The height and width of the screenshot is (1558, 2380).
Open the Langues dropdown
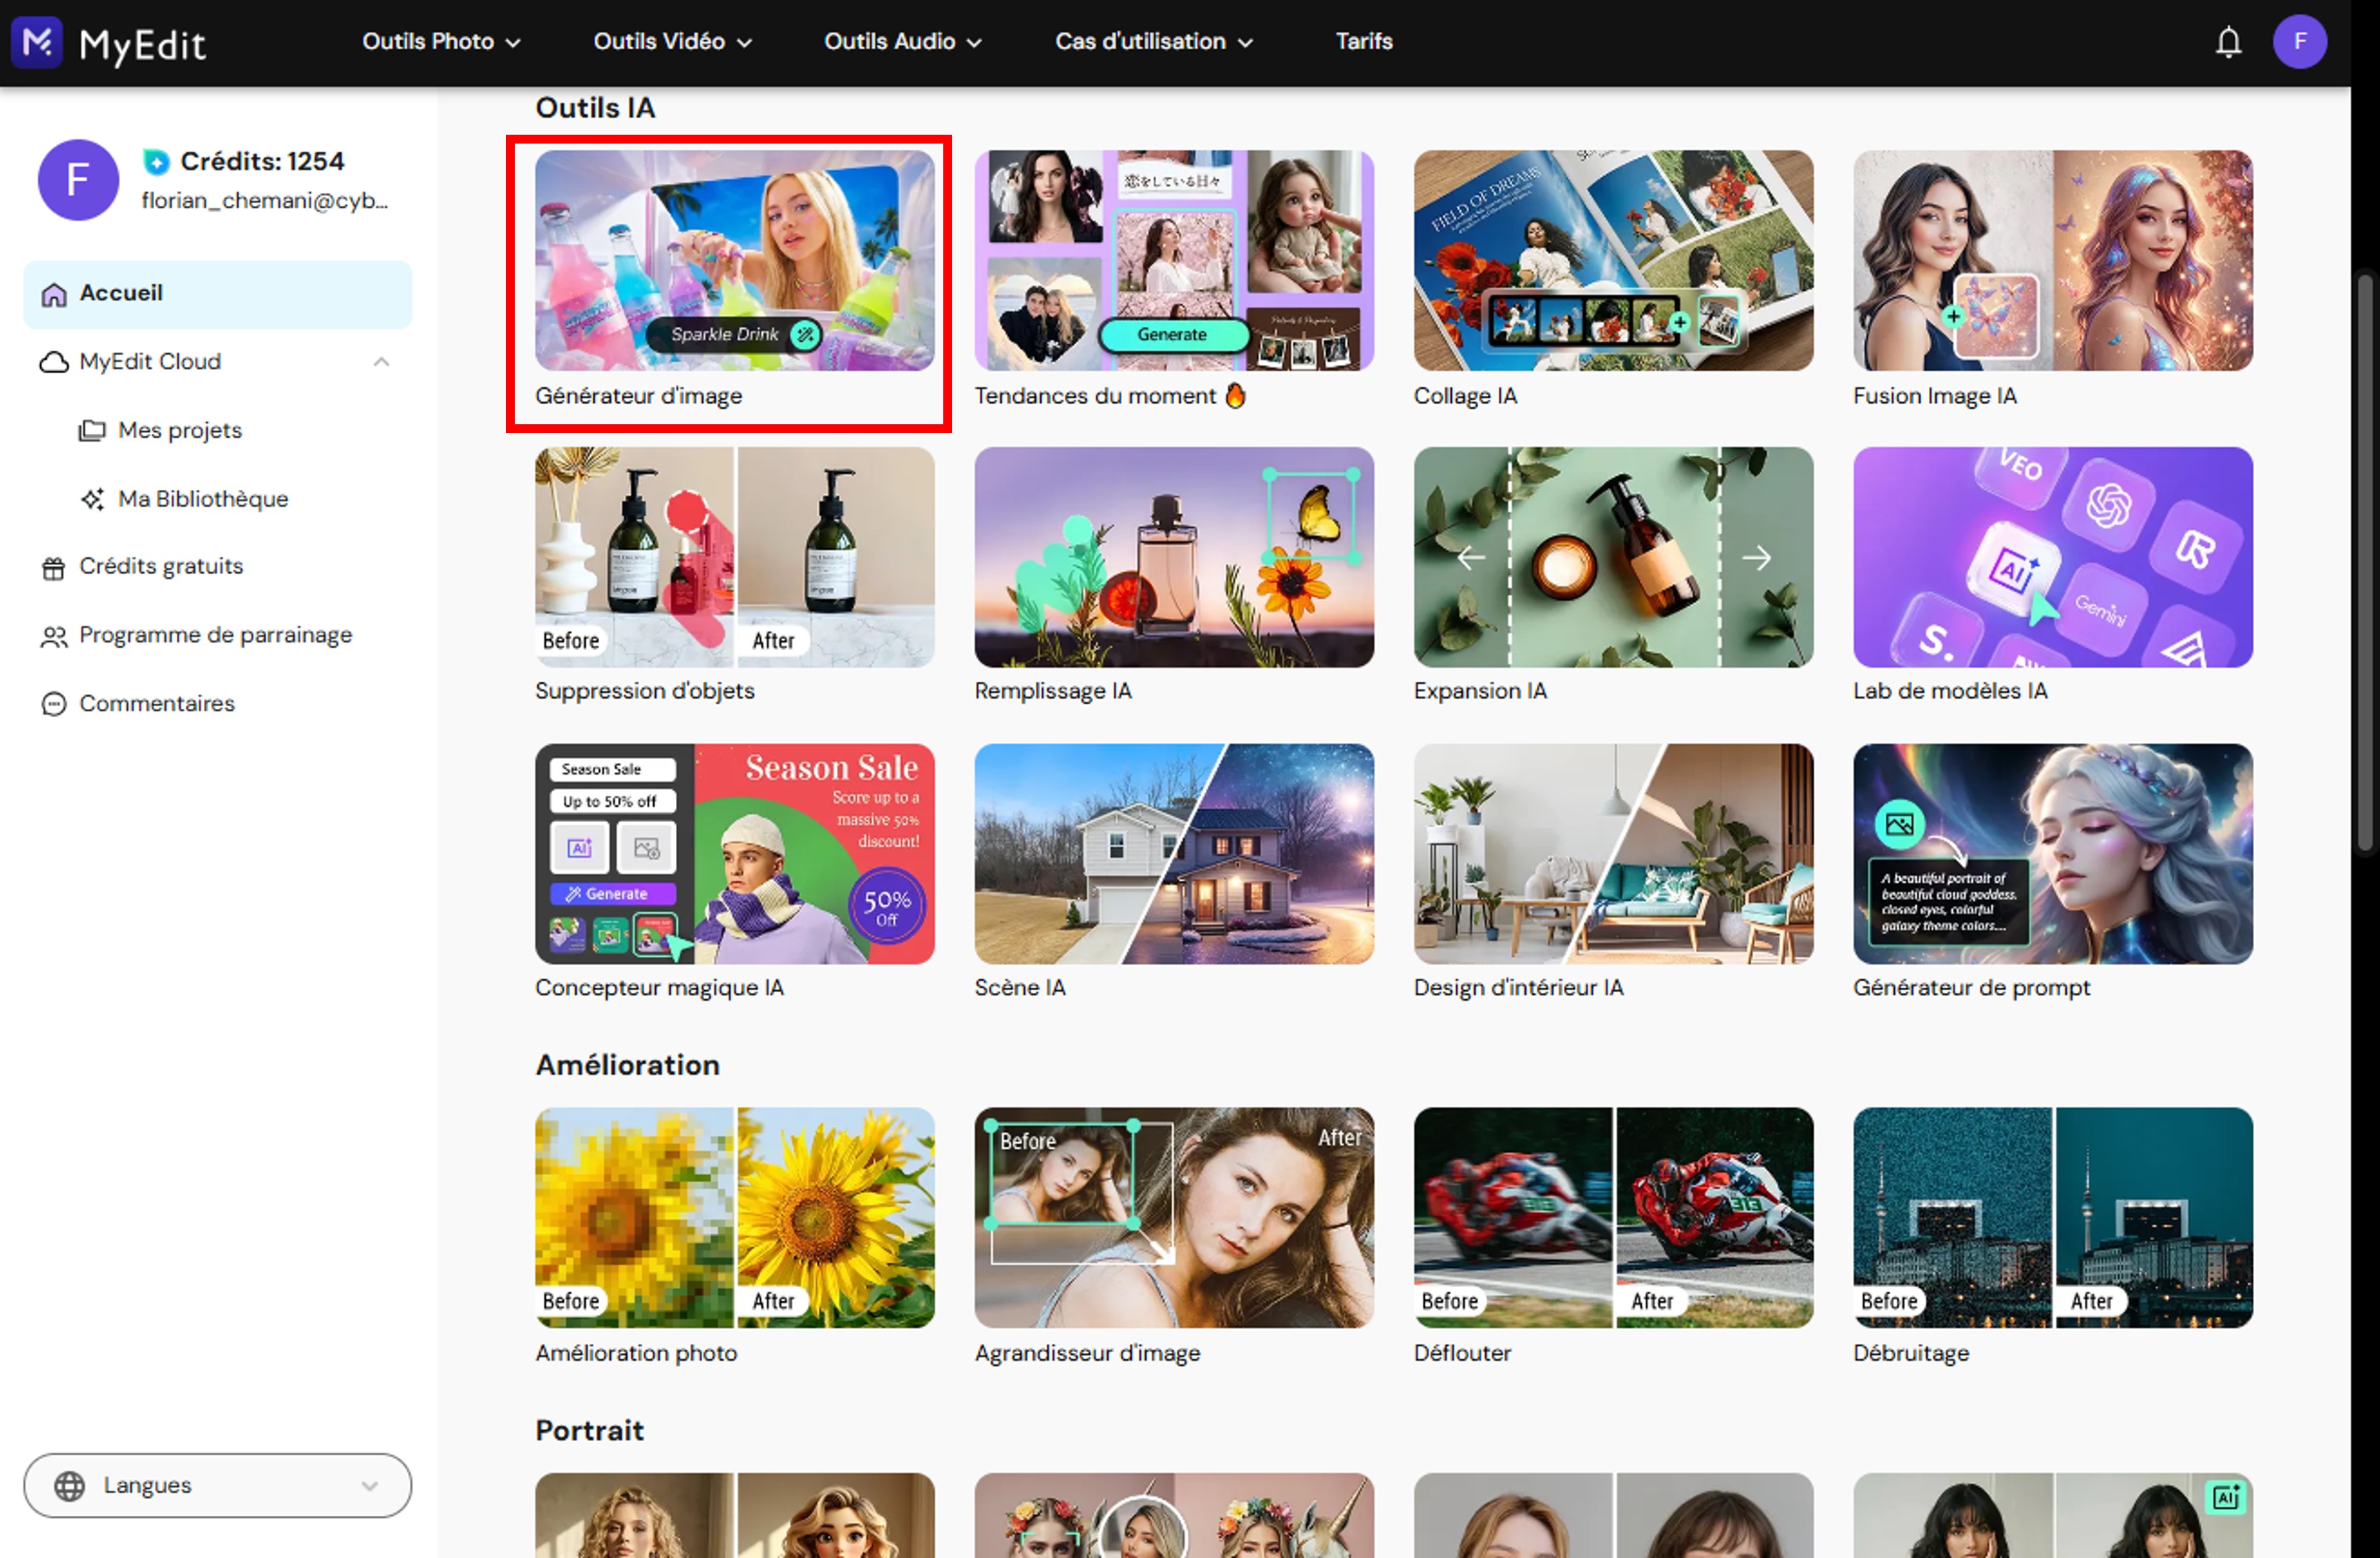[x=217, y=1486]
